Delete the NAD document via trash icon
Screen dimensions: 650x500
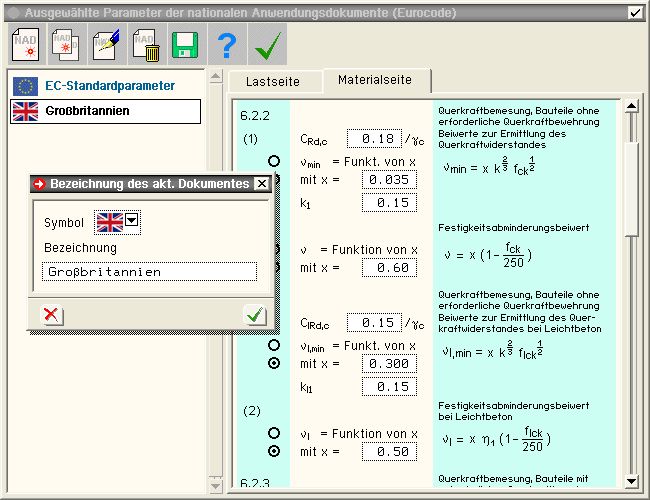pyautogui.click(x=145, y=44)
